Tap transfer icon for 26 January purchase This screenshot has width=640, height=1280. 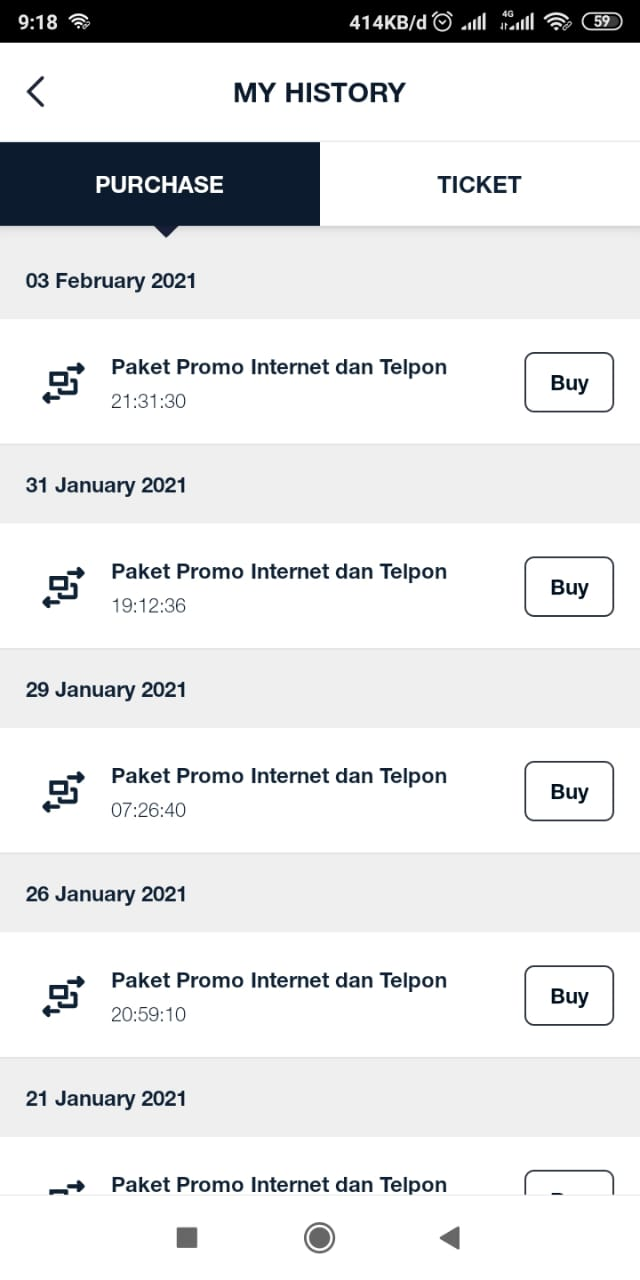64,996
